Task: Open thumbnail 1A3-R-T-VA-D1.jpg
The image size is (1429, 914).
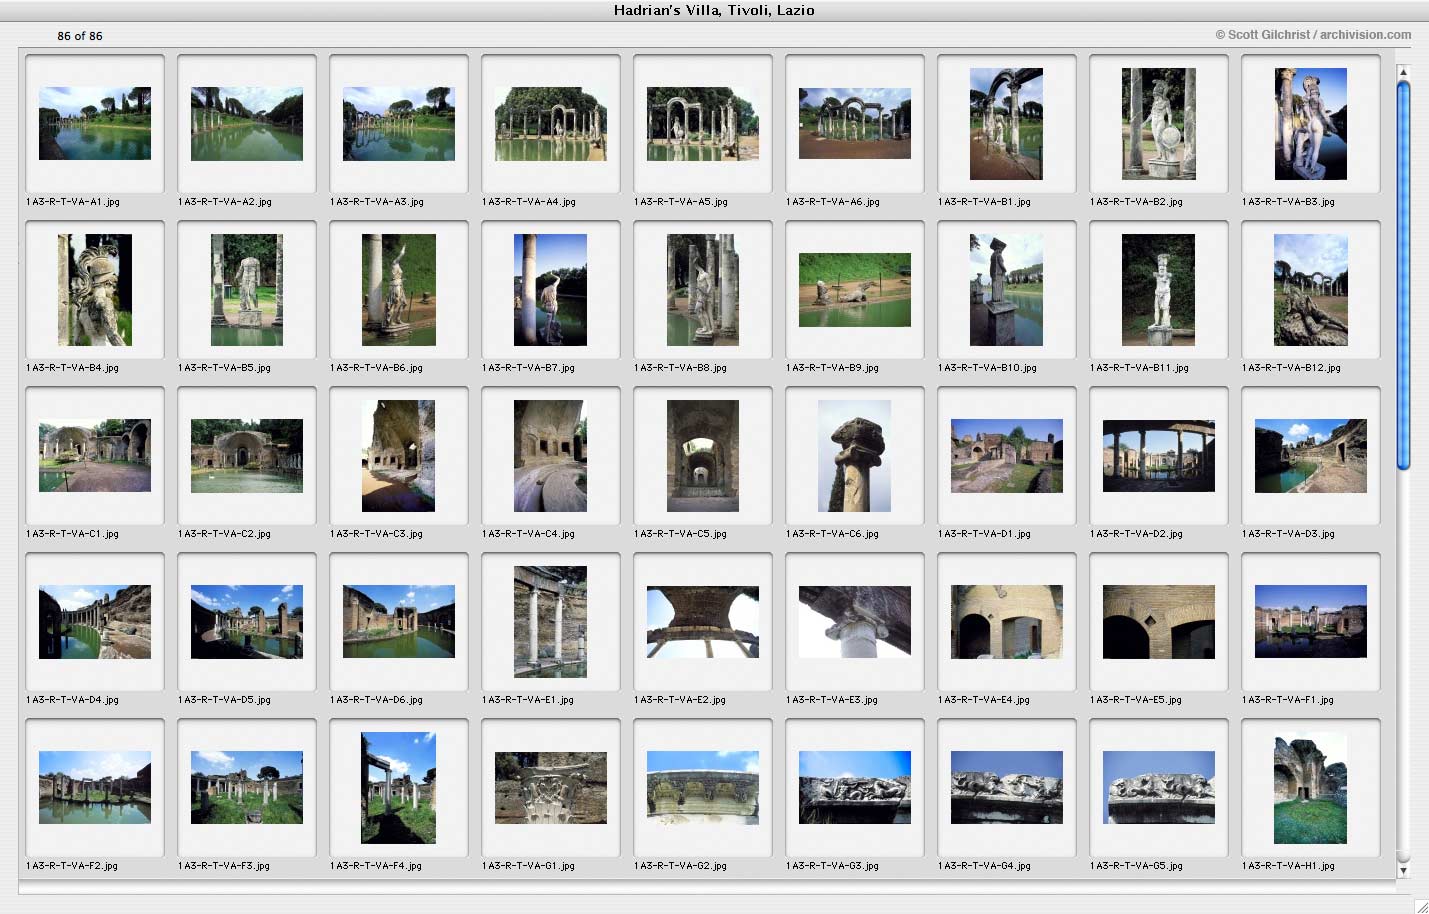Action: pos(1007,456)
